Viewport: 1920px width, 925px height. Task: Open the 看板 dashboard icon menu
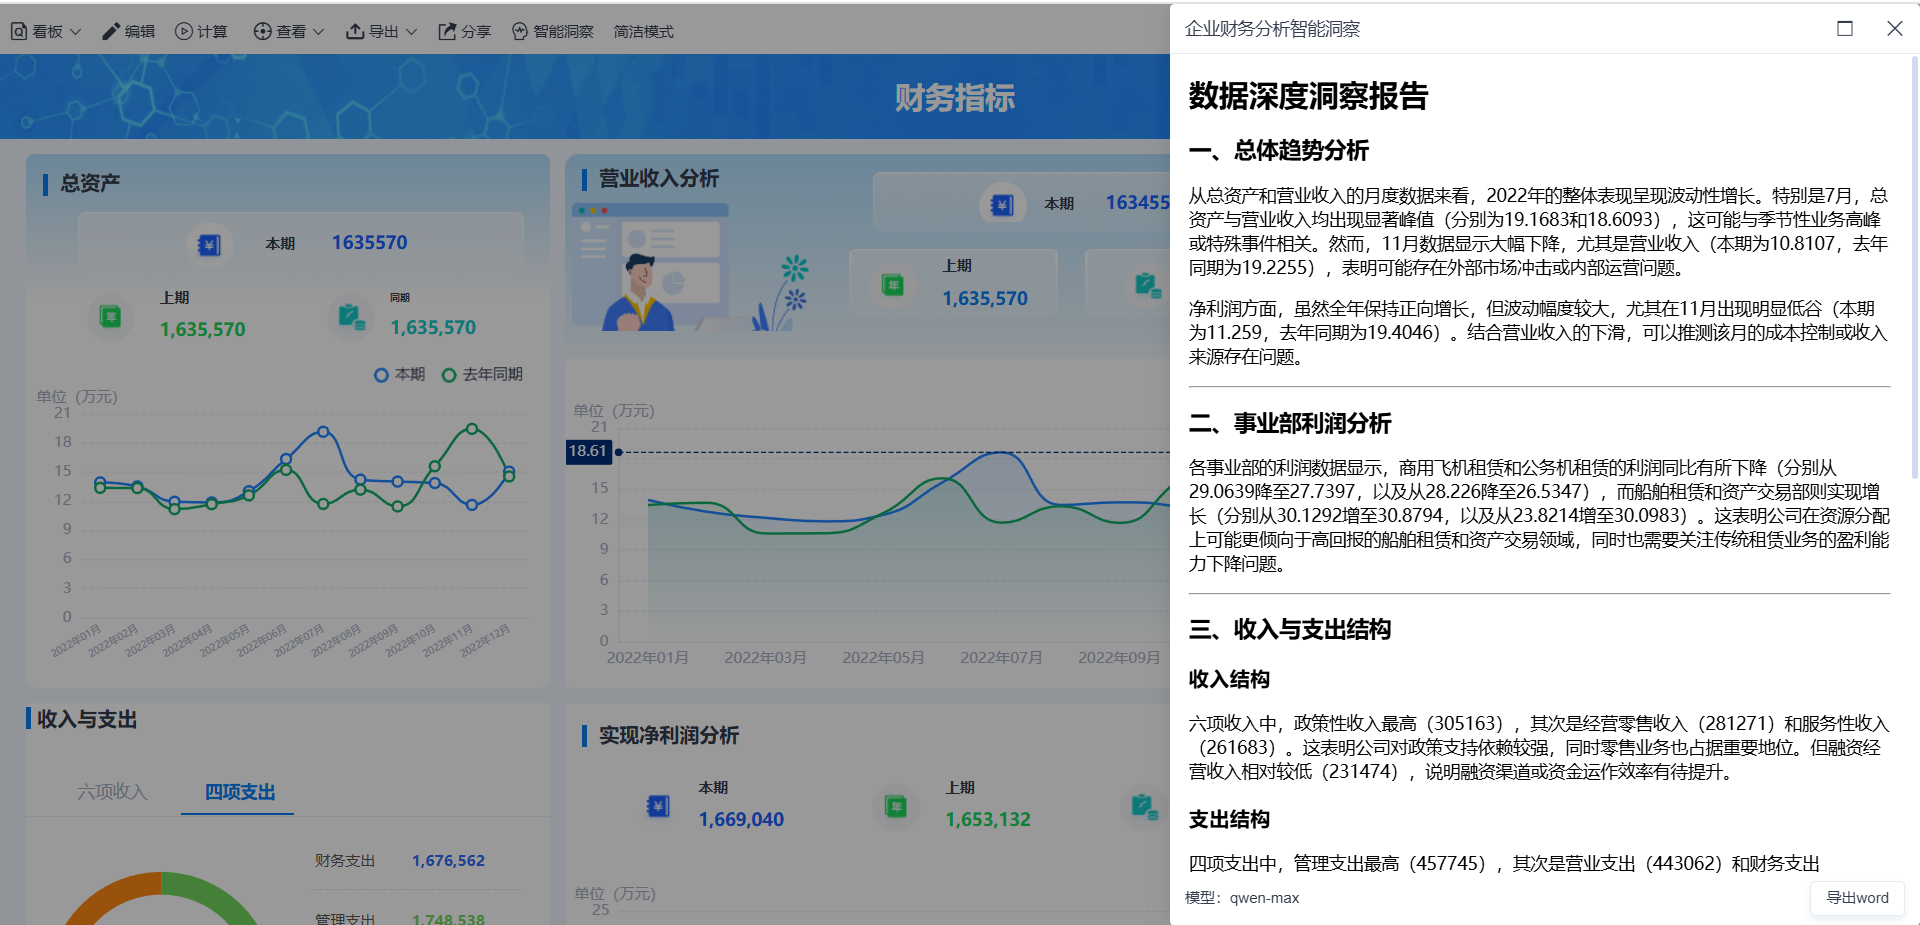(x=18, y=31)
